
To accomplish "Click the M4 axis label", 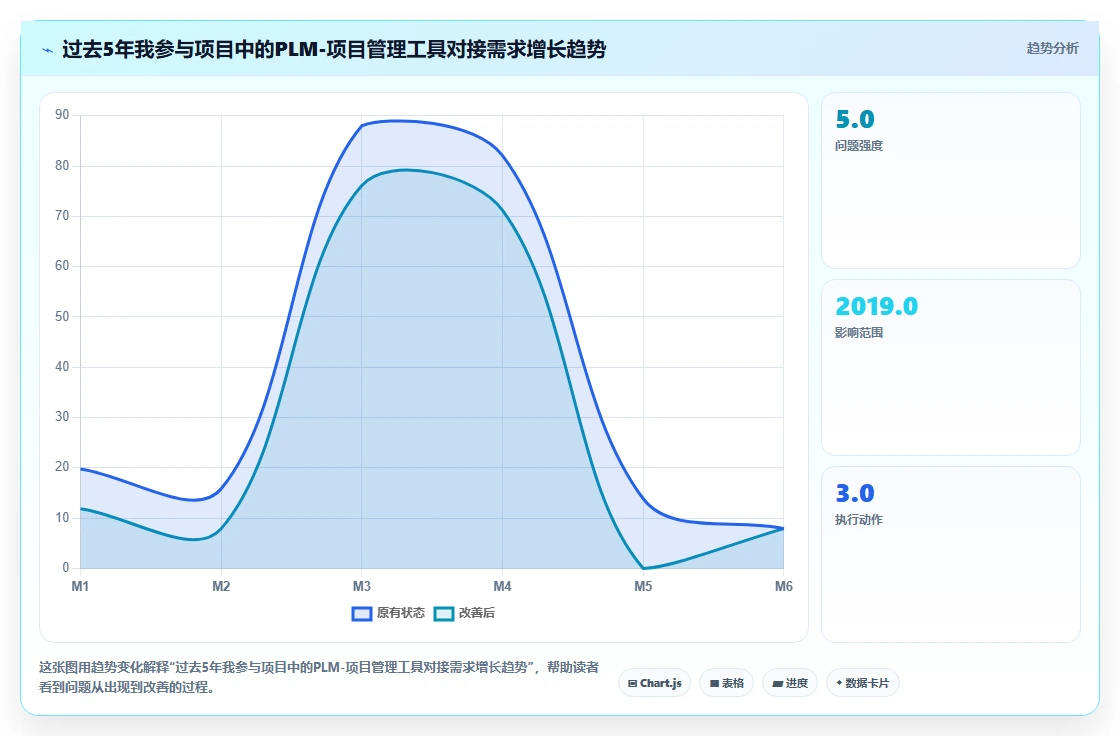I will 502,587.
